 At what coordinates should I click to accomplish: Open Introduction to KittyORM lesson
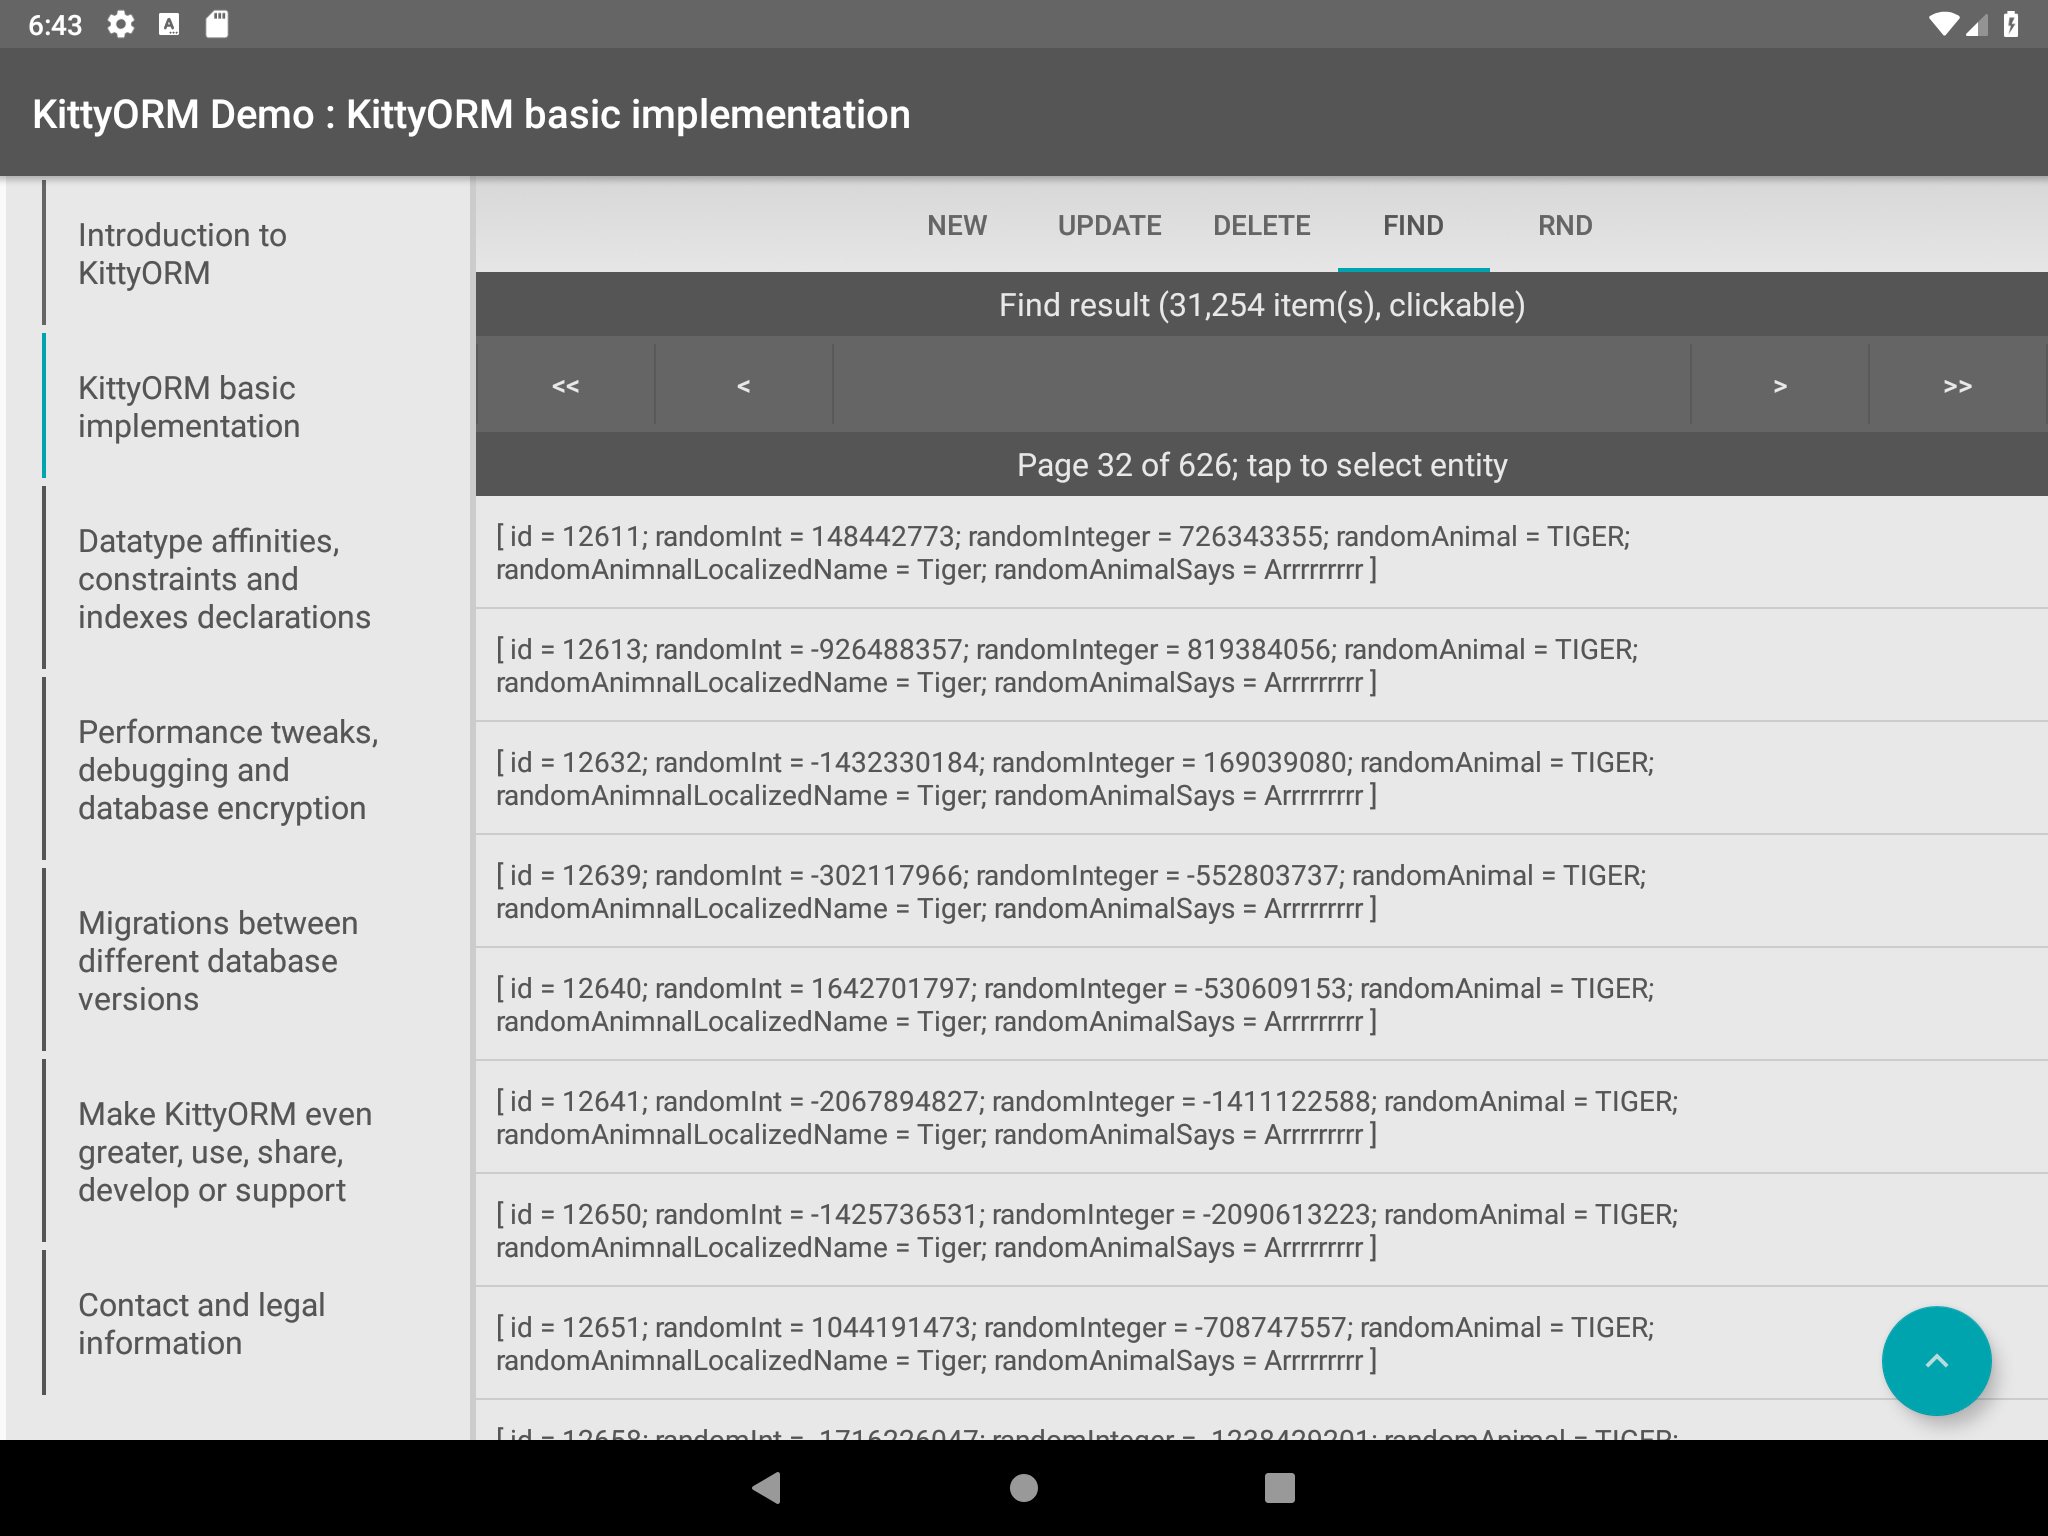[255, 254]
